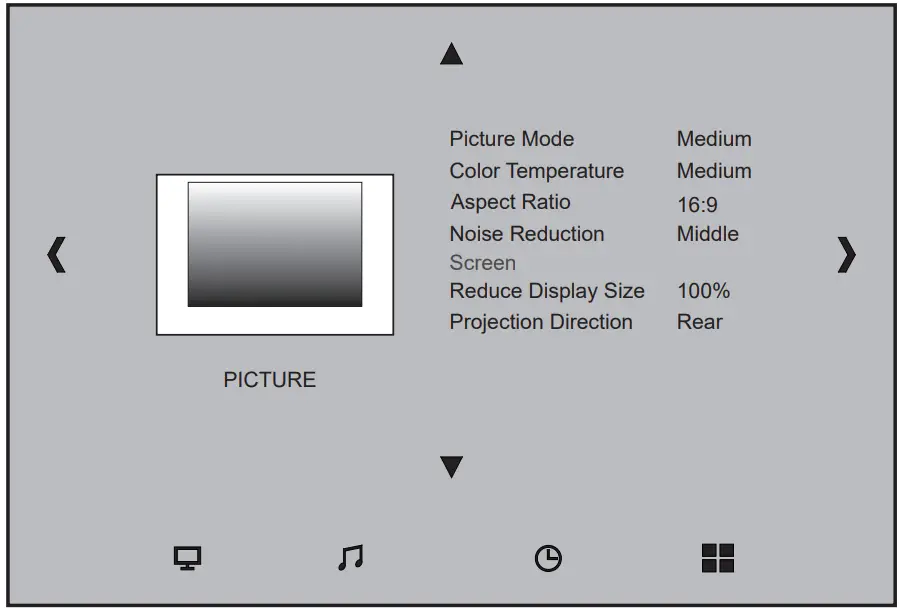This screenshot has height=608, width=899.
Task: Select the Noise Reduction menu entry
Action: coord(526,234)
